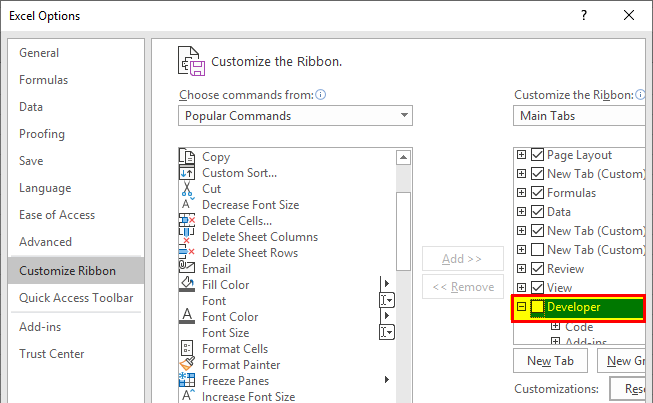Uncheck the View tab checkbox
The width and height of the screenshot is (653, 403).
click(x=537, y=288)
